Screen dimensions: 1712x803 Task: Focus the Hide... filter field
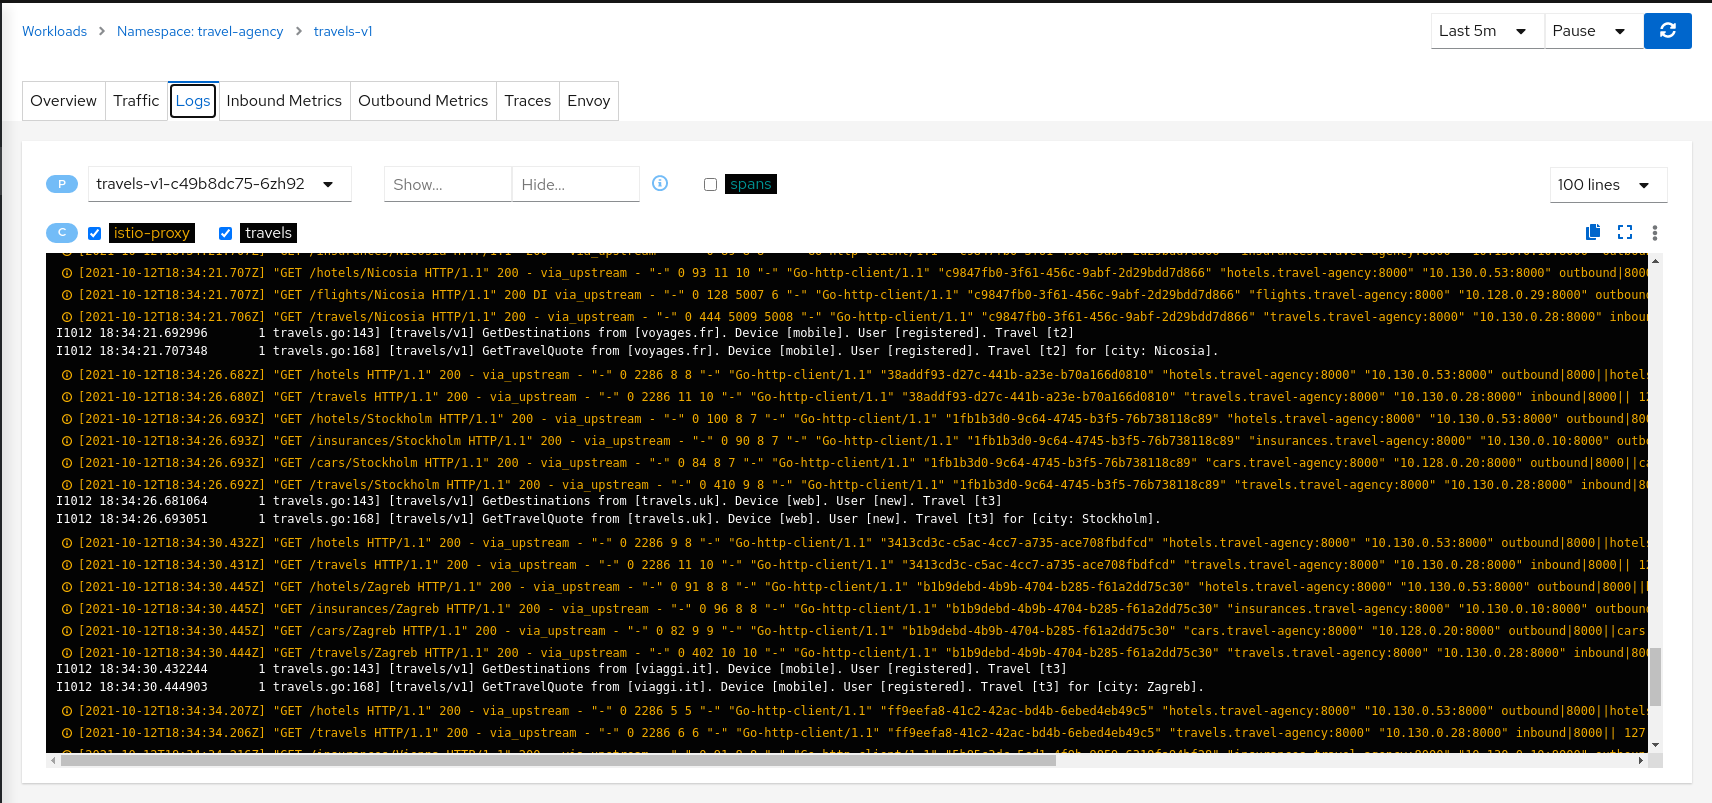coord(575,184)
